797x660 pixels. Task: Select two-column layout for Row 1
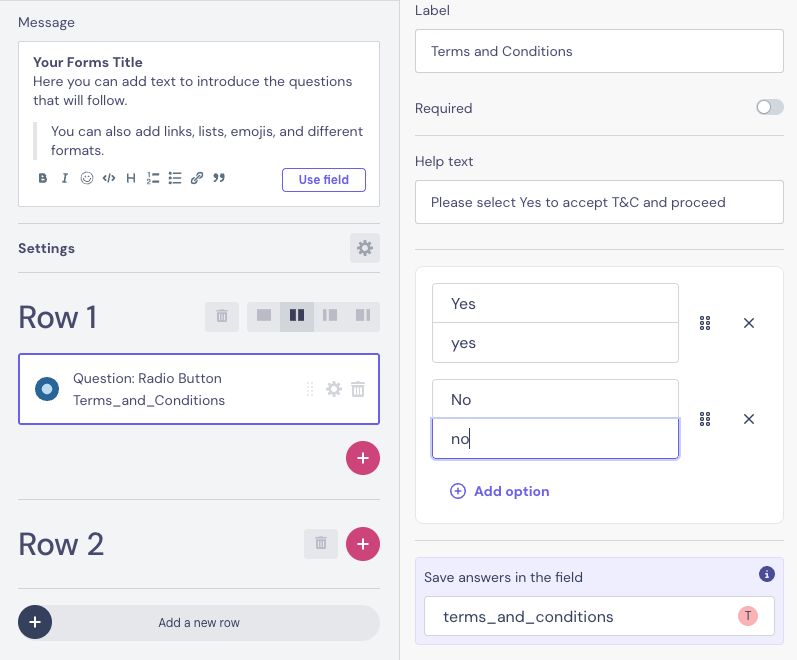coord(297,317)
